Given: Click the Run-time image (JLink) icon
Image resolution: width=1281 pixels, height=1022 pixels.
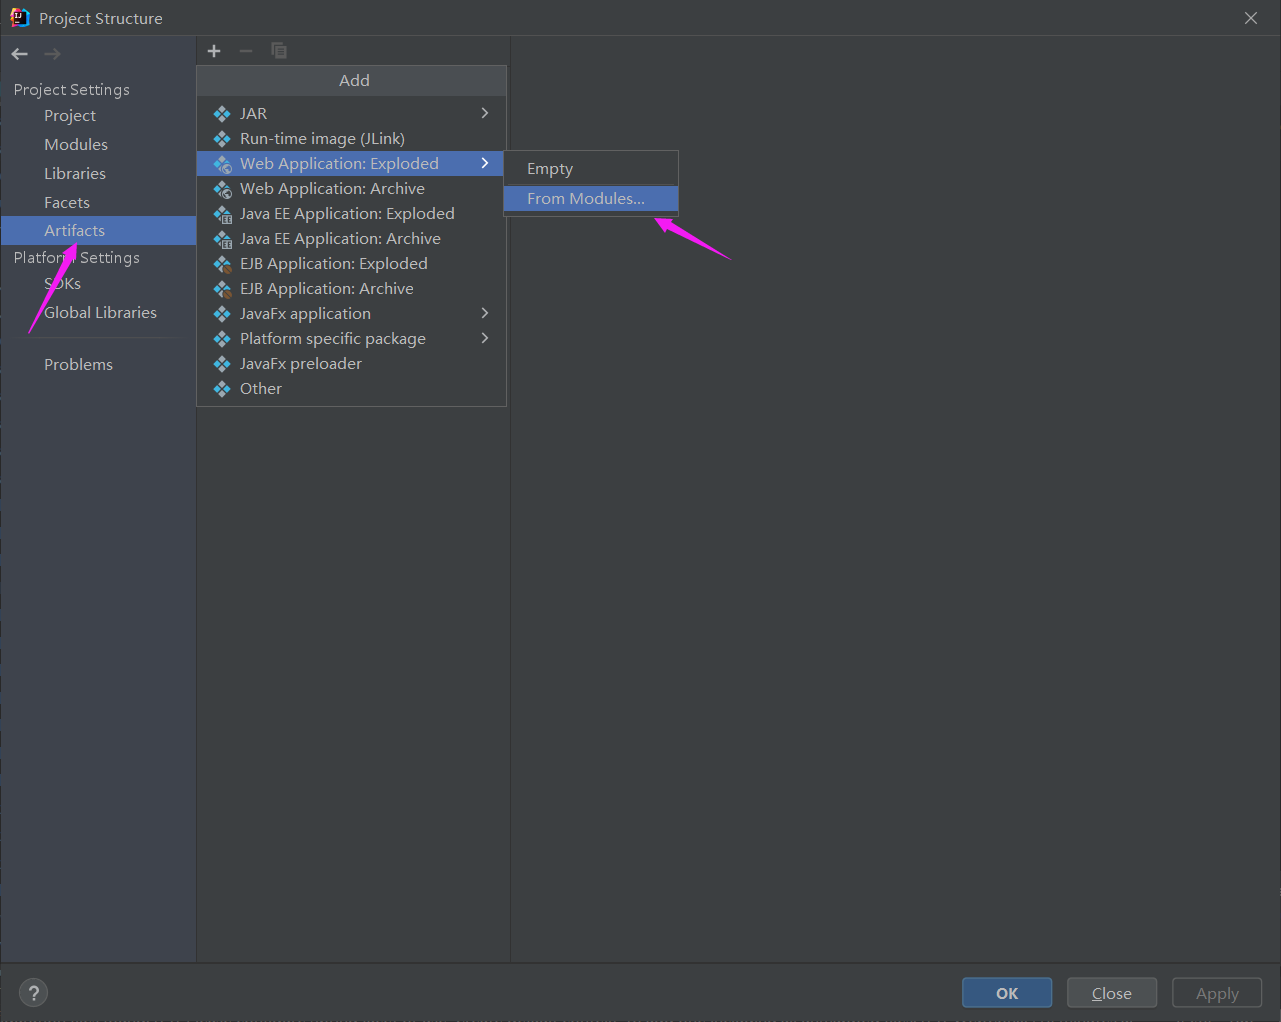Looking at the screenshot, I should coord(222,139).
